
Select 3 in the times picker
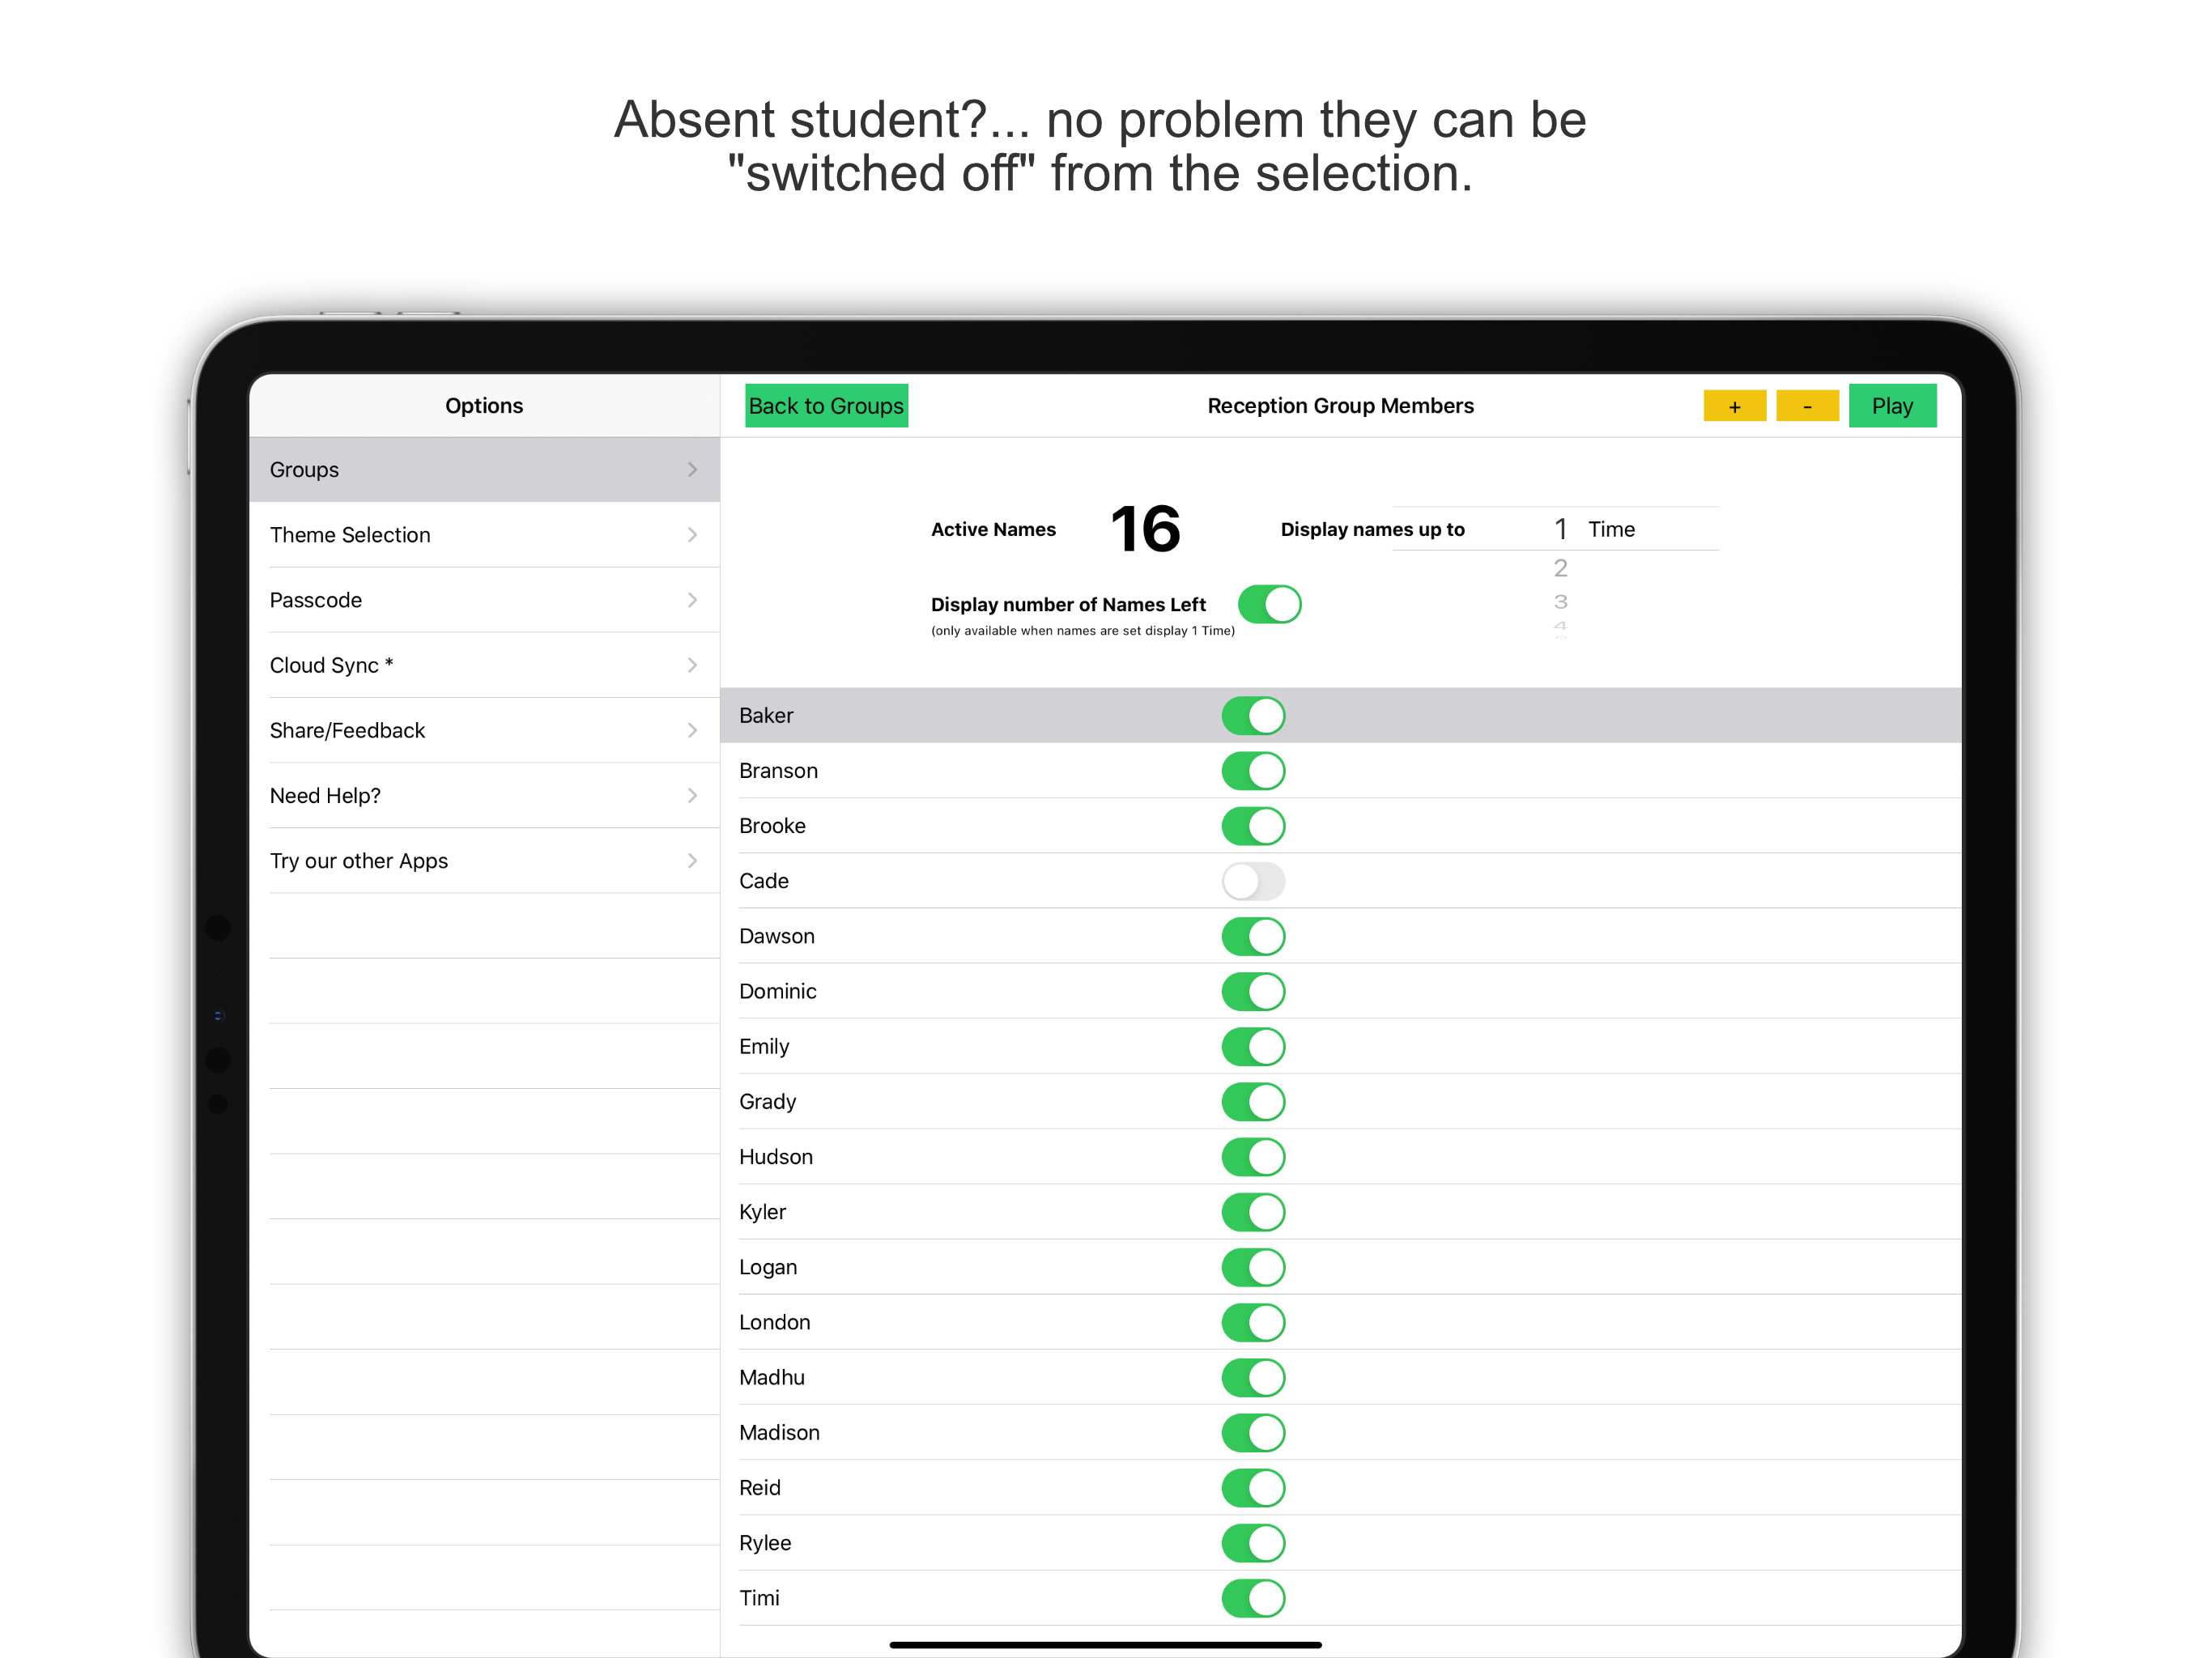pos(1560,602)
